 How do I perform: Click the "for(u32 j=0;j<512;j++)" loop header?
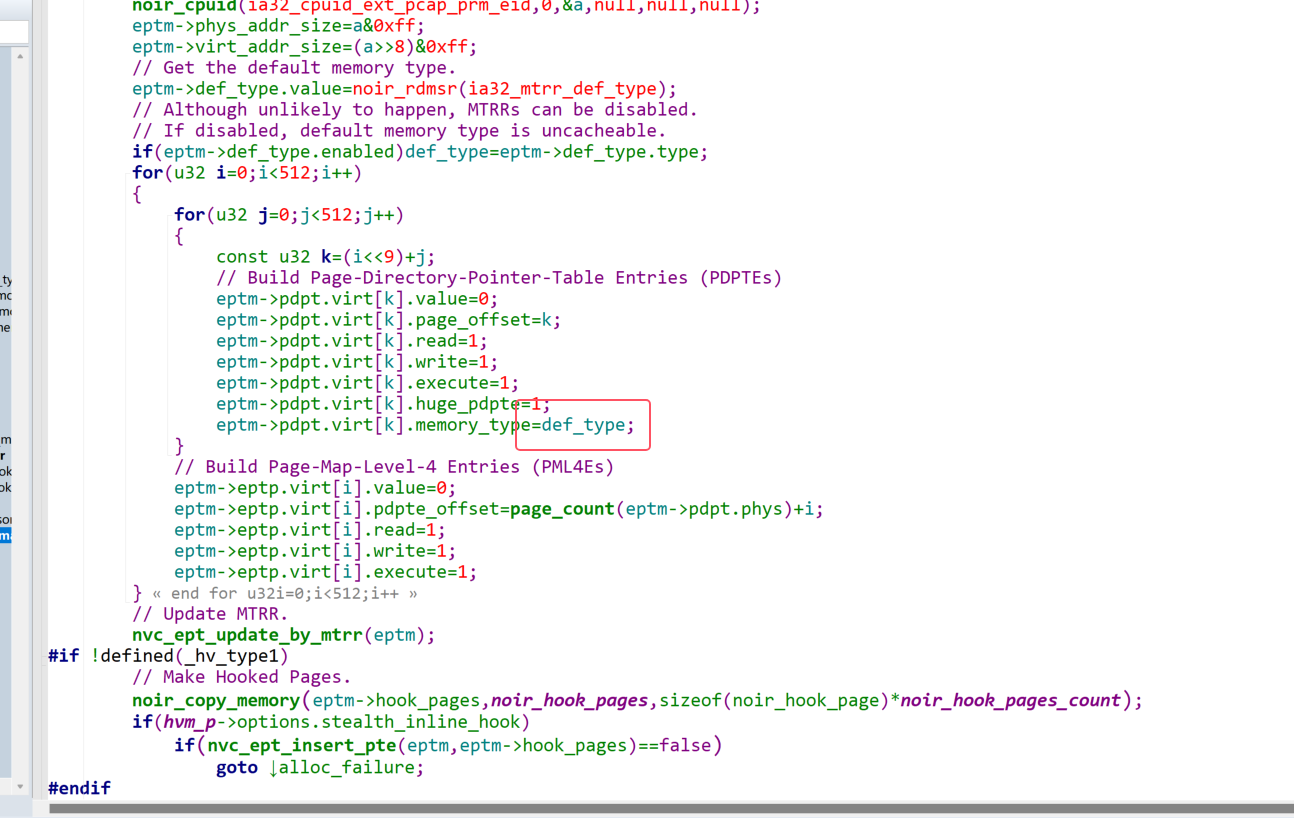(x=289, y=215)
